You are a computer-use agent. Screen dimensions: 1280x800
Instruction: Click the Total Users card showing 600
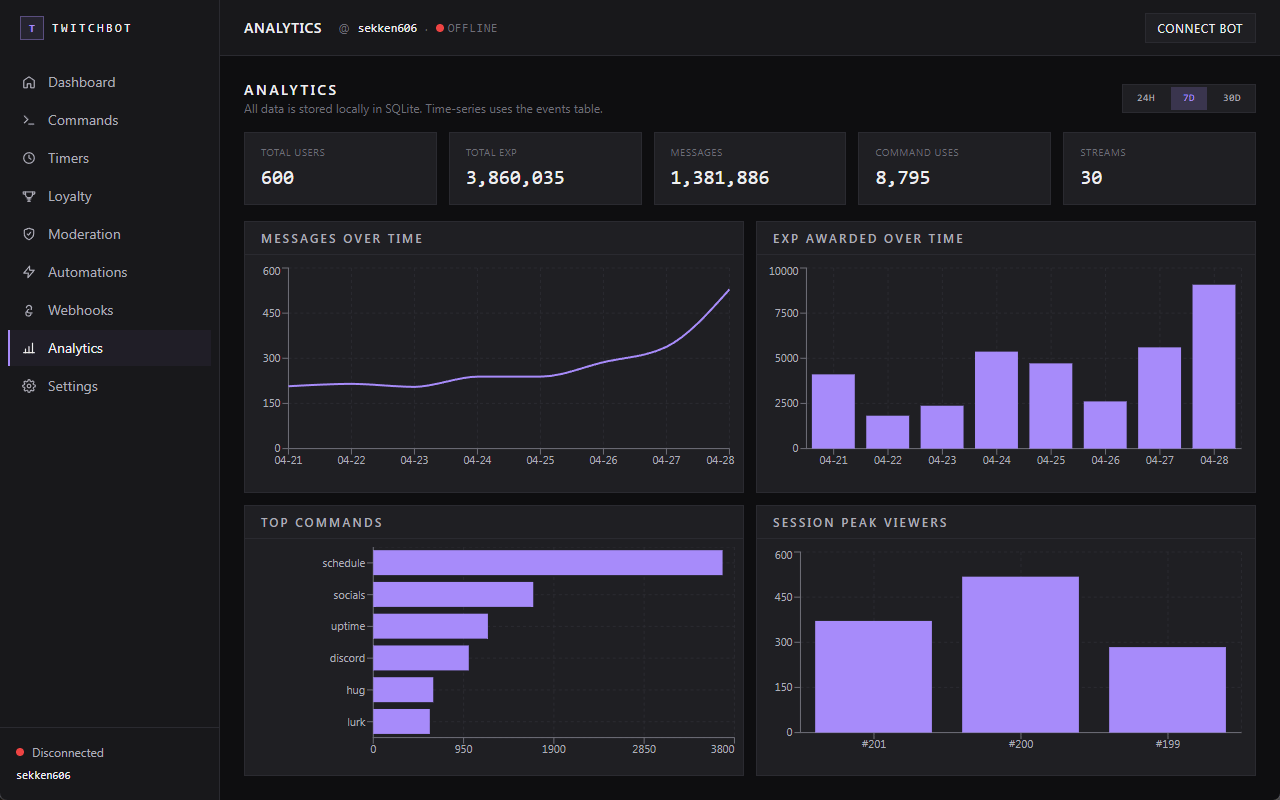341,169
